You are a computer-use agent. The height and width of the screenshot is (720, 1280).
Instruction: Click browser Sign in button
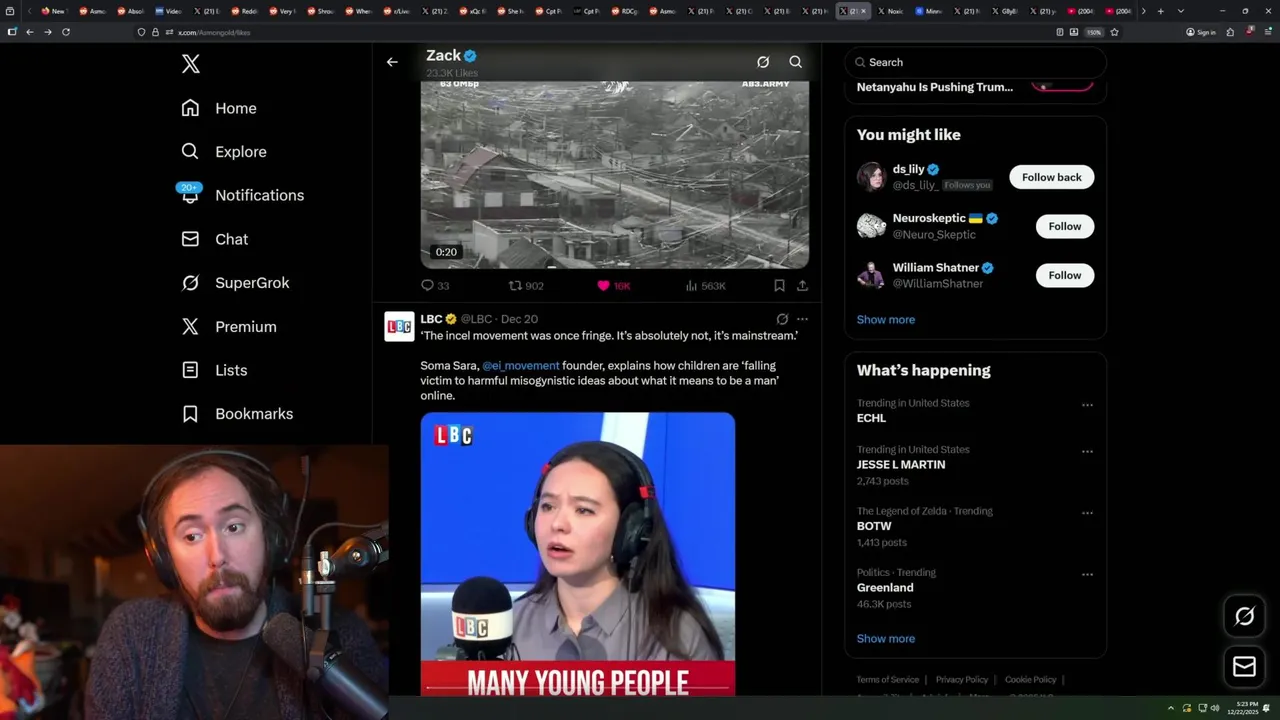[x=1201, y=32]
